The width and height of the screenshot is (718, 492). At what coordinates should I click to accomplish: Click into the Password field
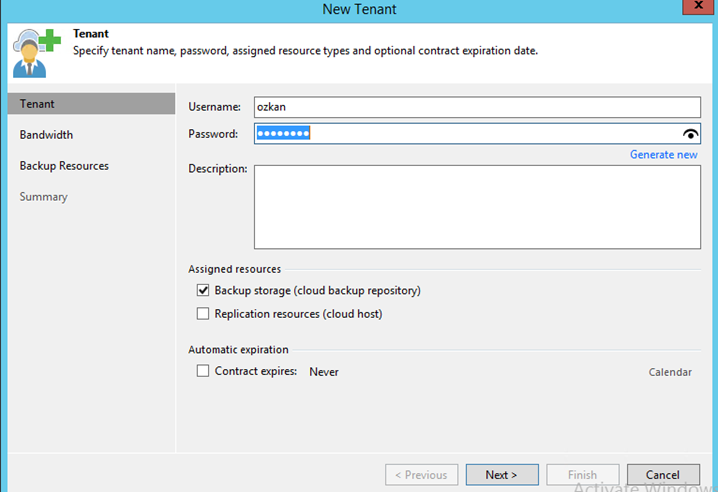467,134
